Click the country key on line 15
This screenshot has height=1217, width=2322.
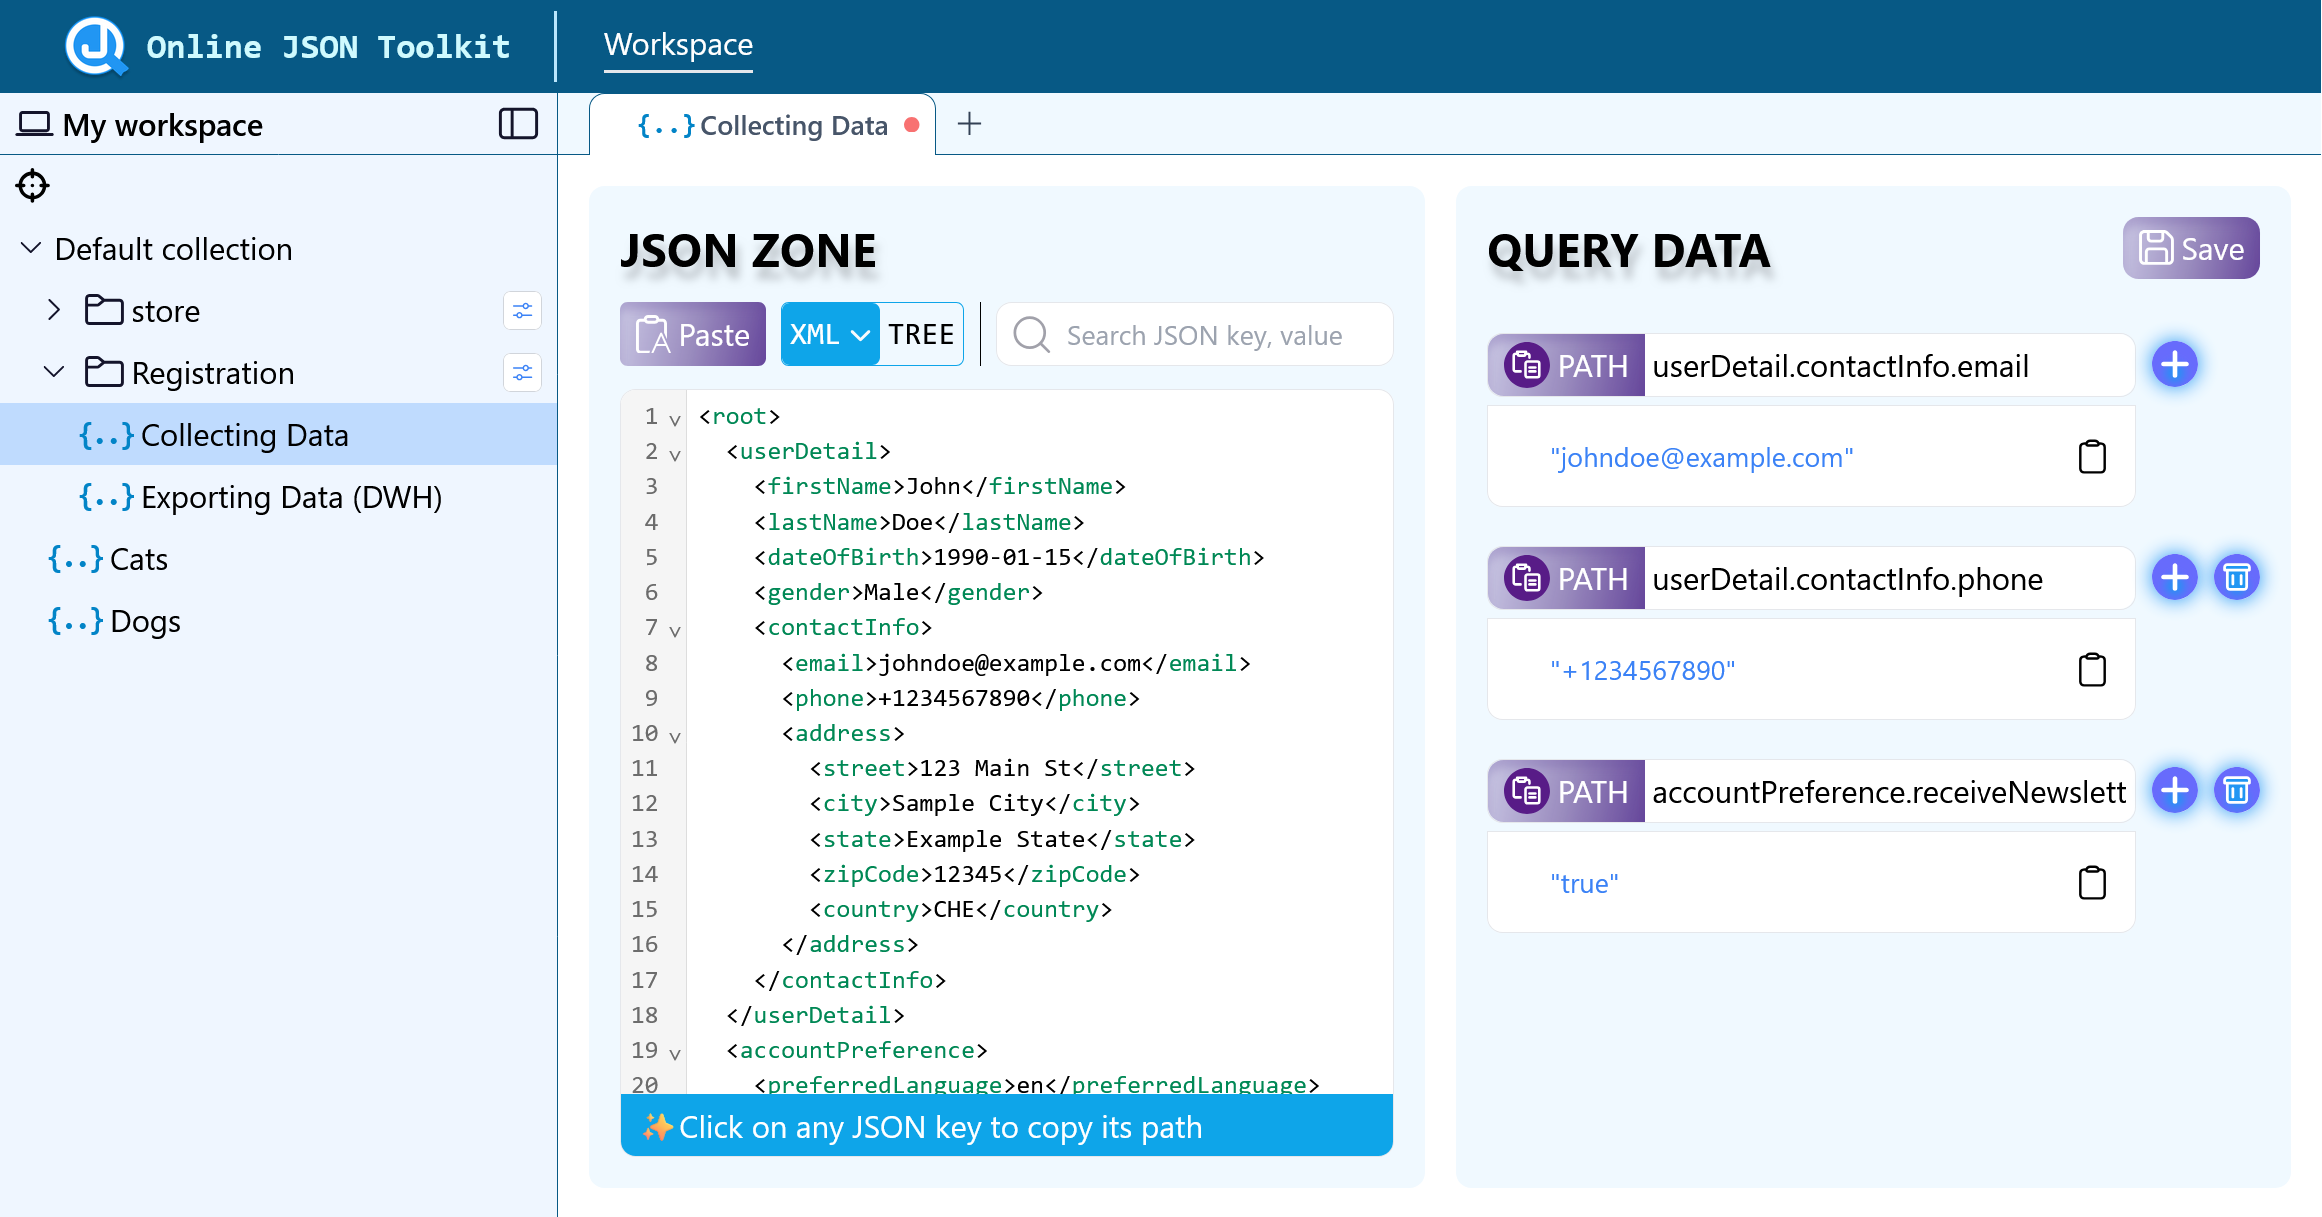point(871,909)
